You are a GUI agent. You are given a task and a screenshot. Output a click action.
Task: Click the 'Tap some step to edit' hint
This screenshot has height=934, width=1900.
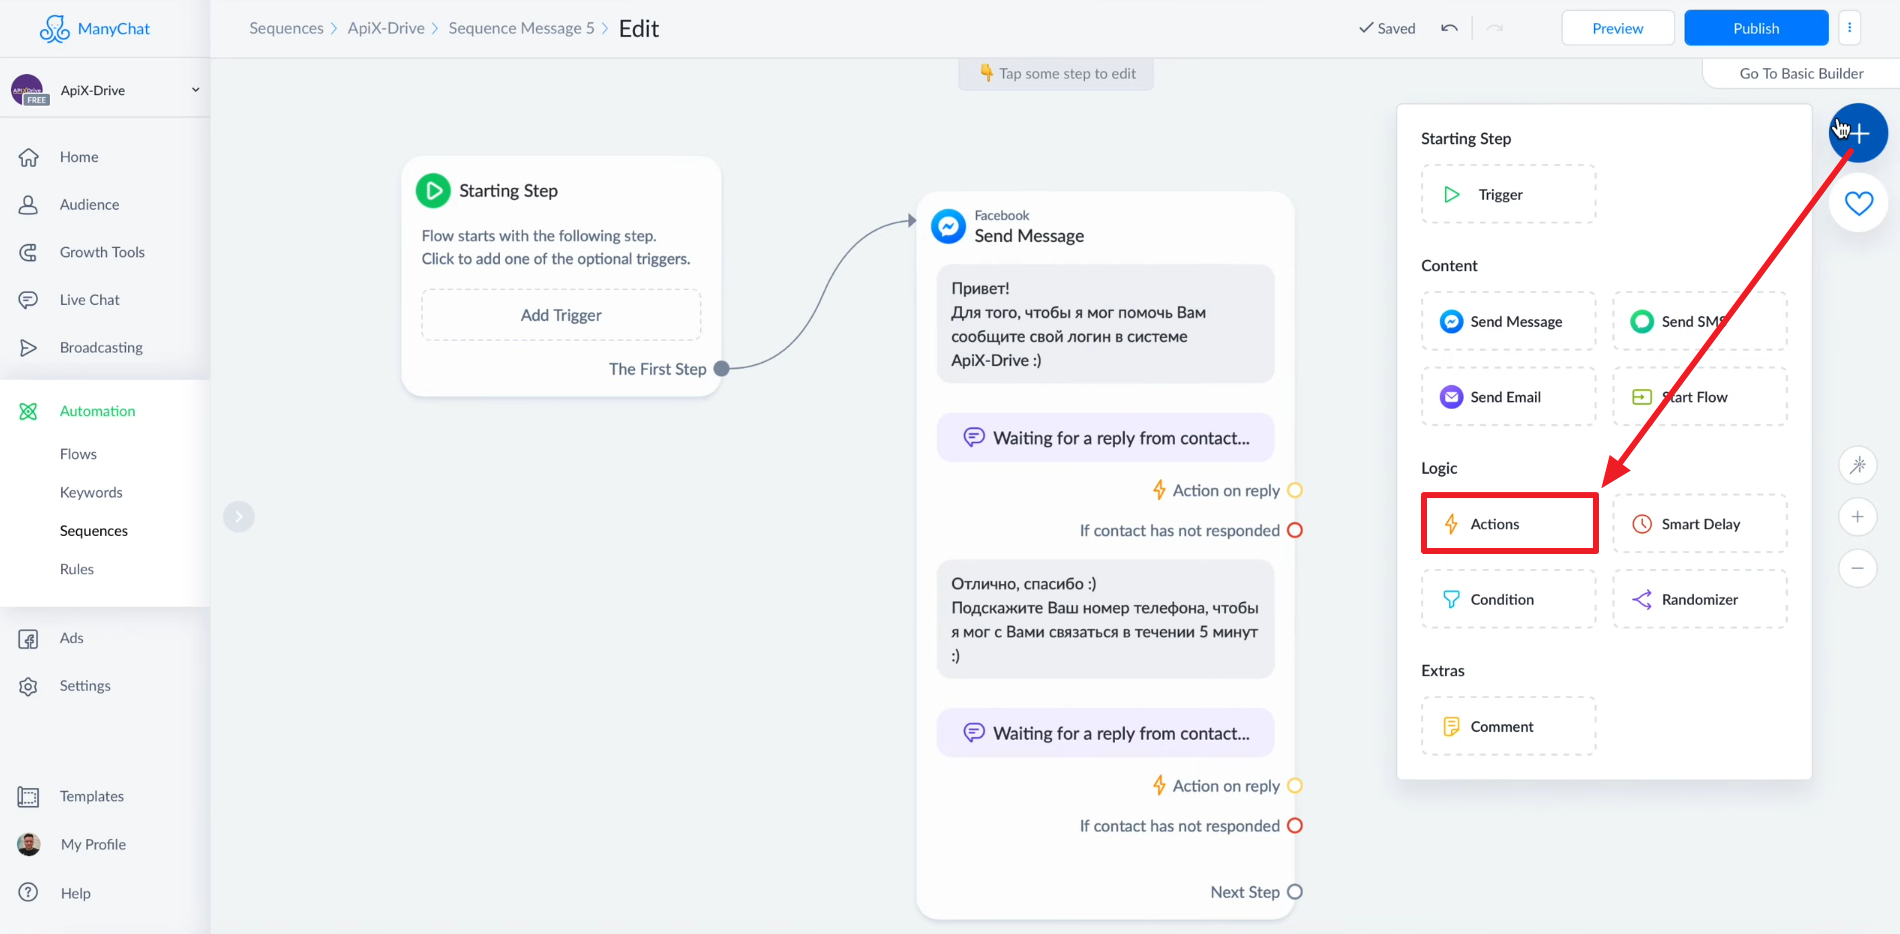point(1056,73)
